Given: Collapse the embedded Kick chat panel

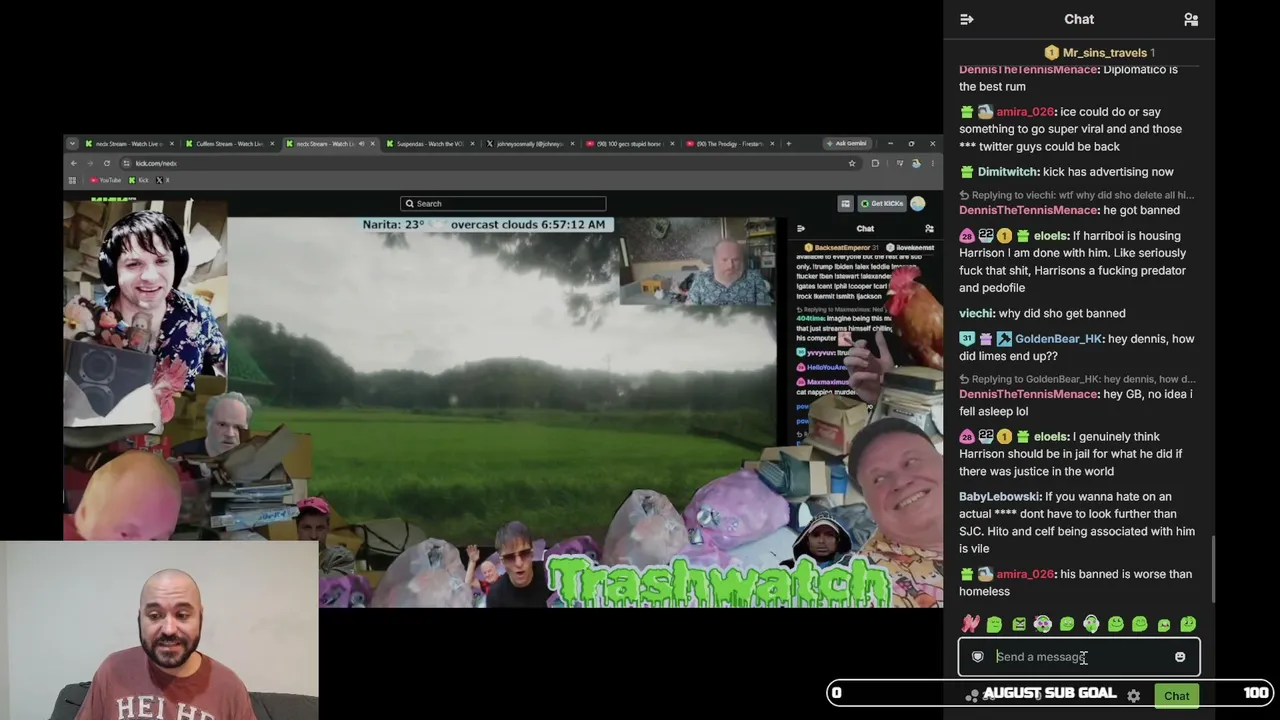Looking at the screenshot, I should (x=800, y=228).
